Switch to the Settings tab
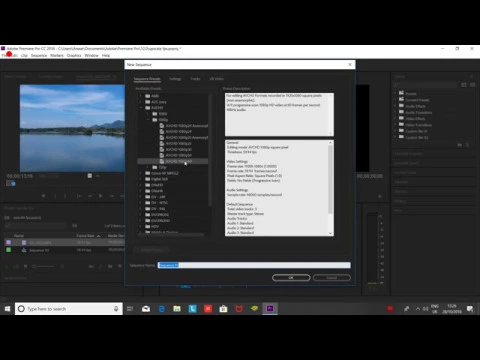The height and width of the screenshot is (360, 480). pos(175,79)
